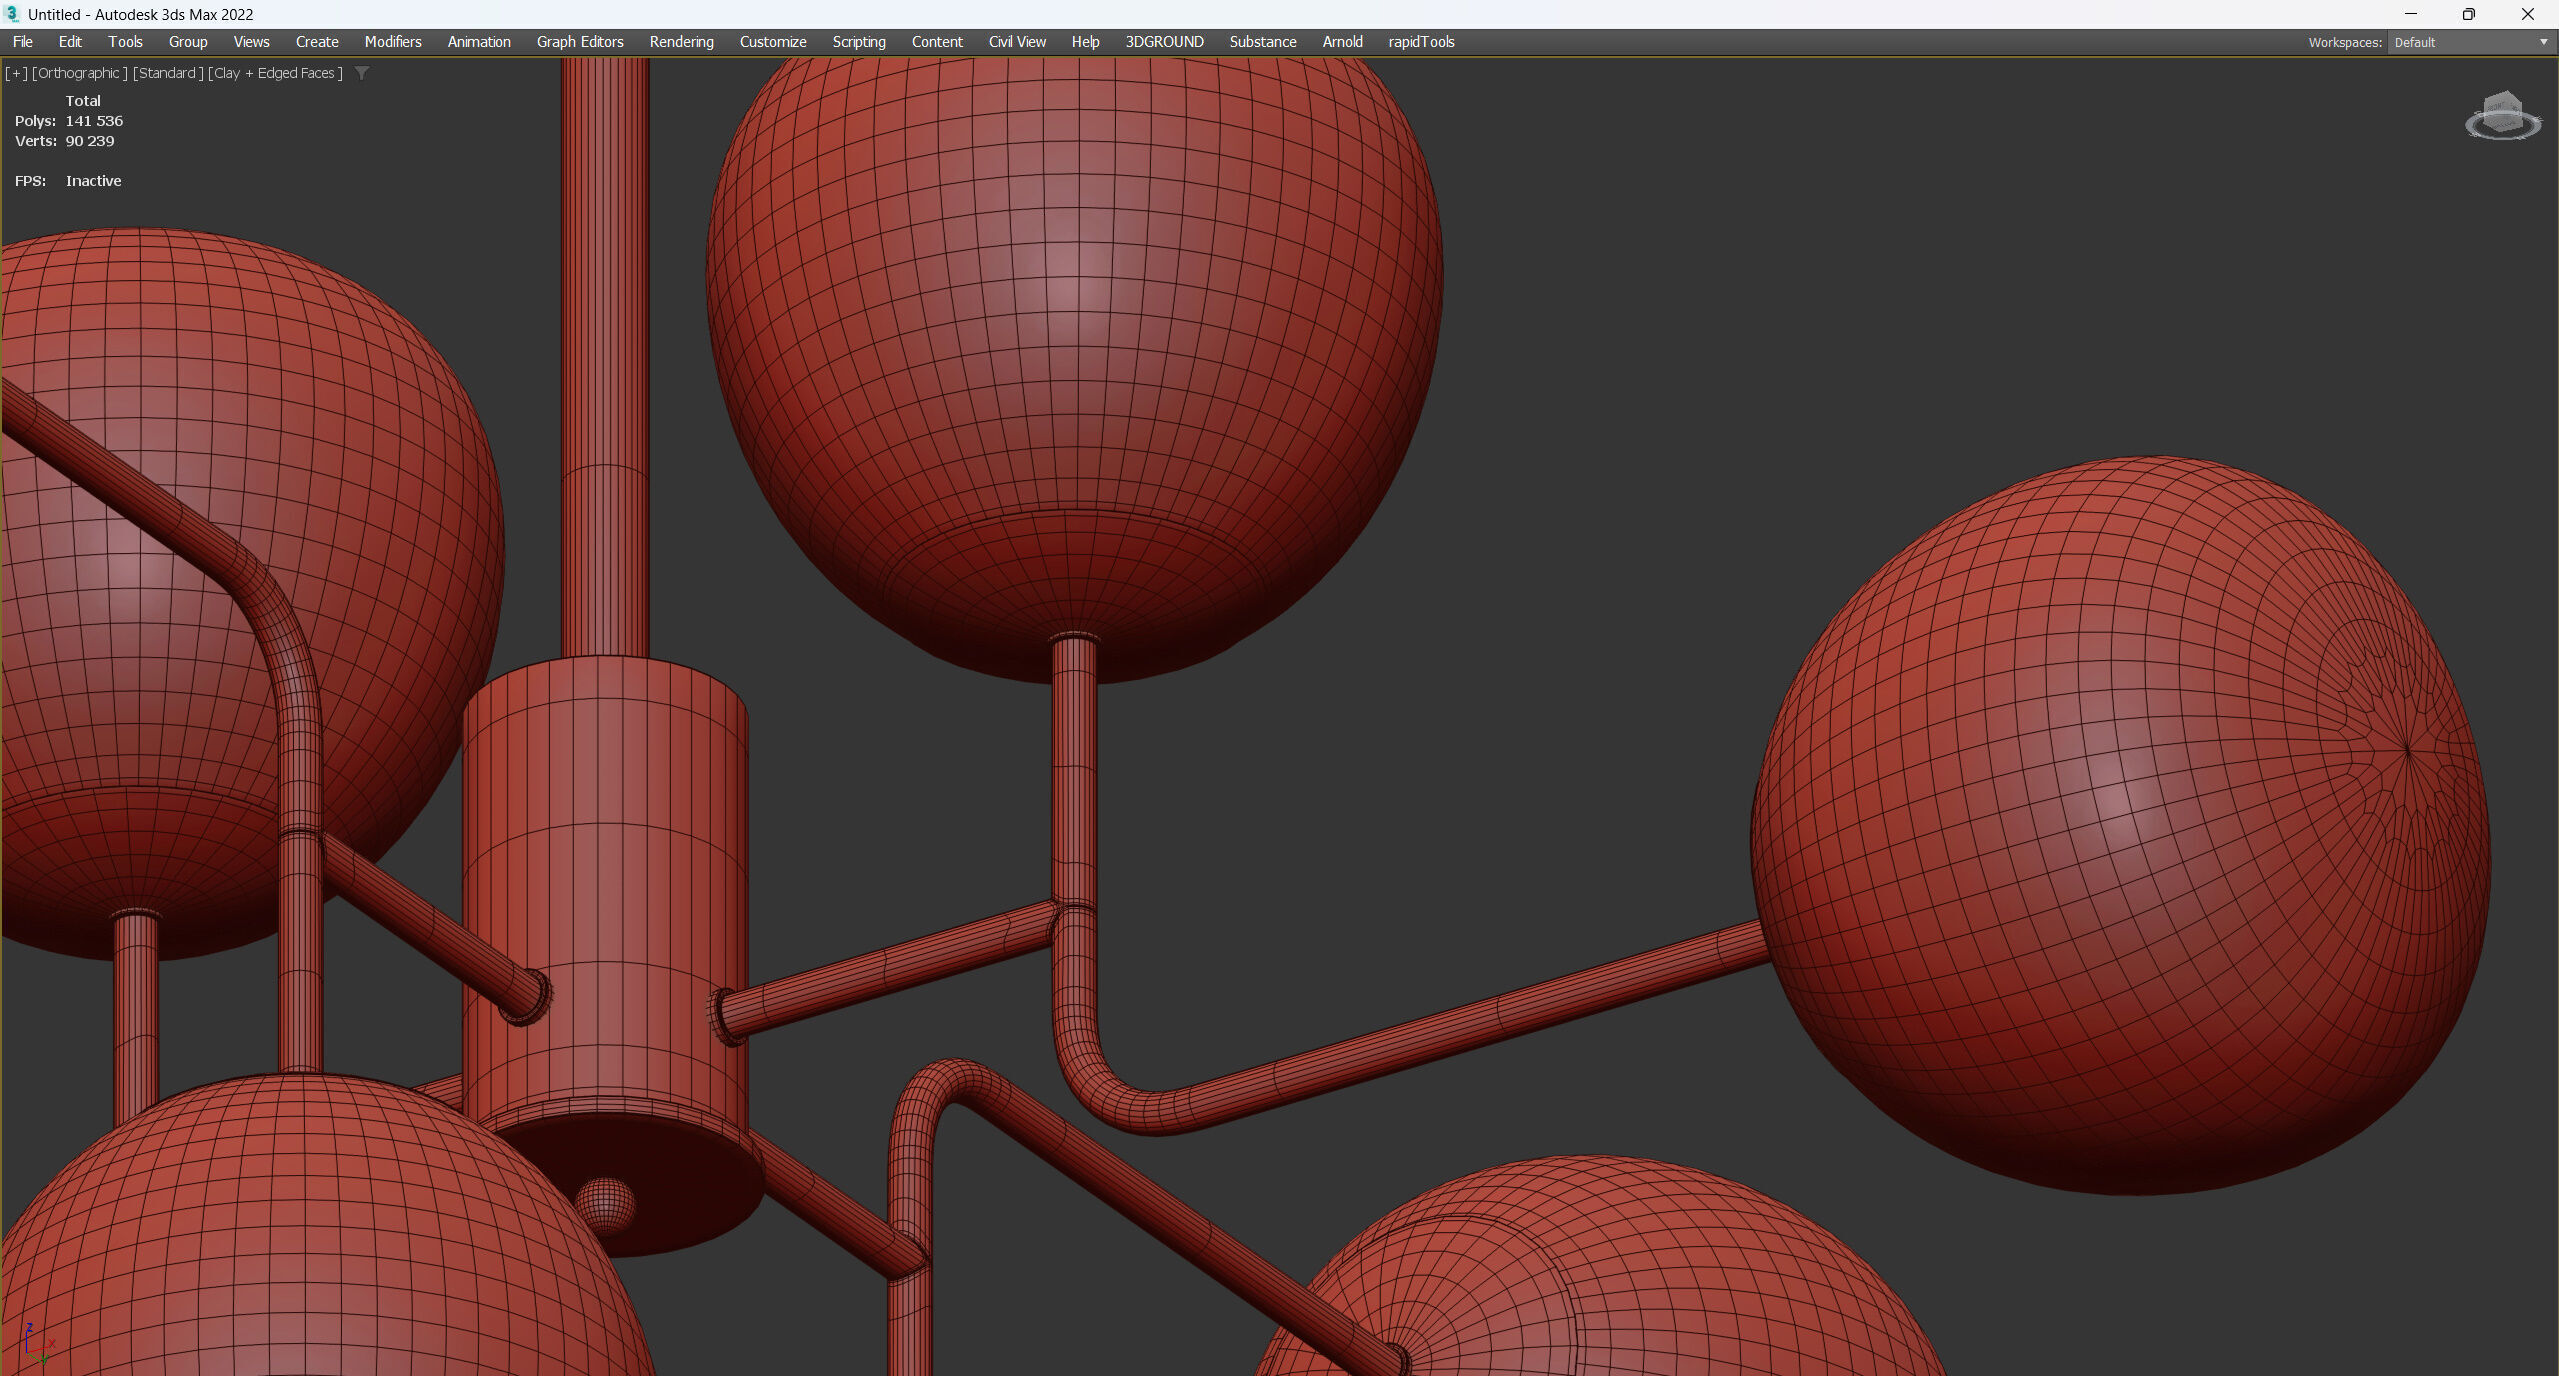The image size is (2559, 1376).
Task: Open the Arnold menu
Action: [1342, 42]
